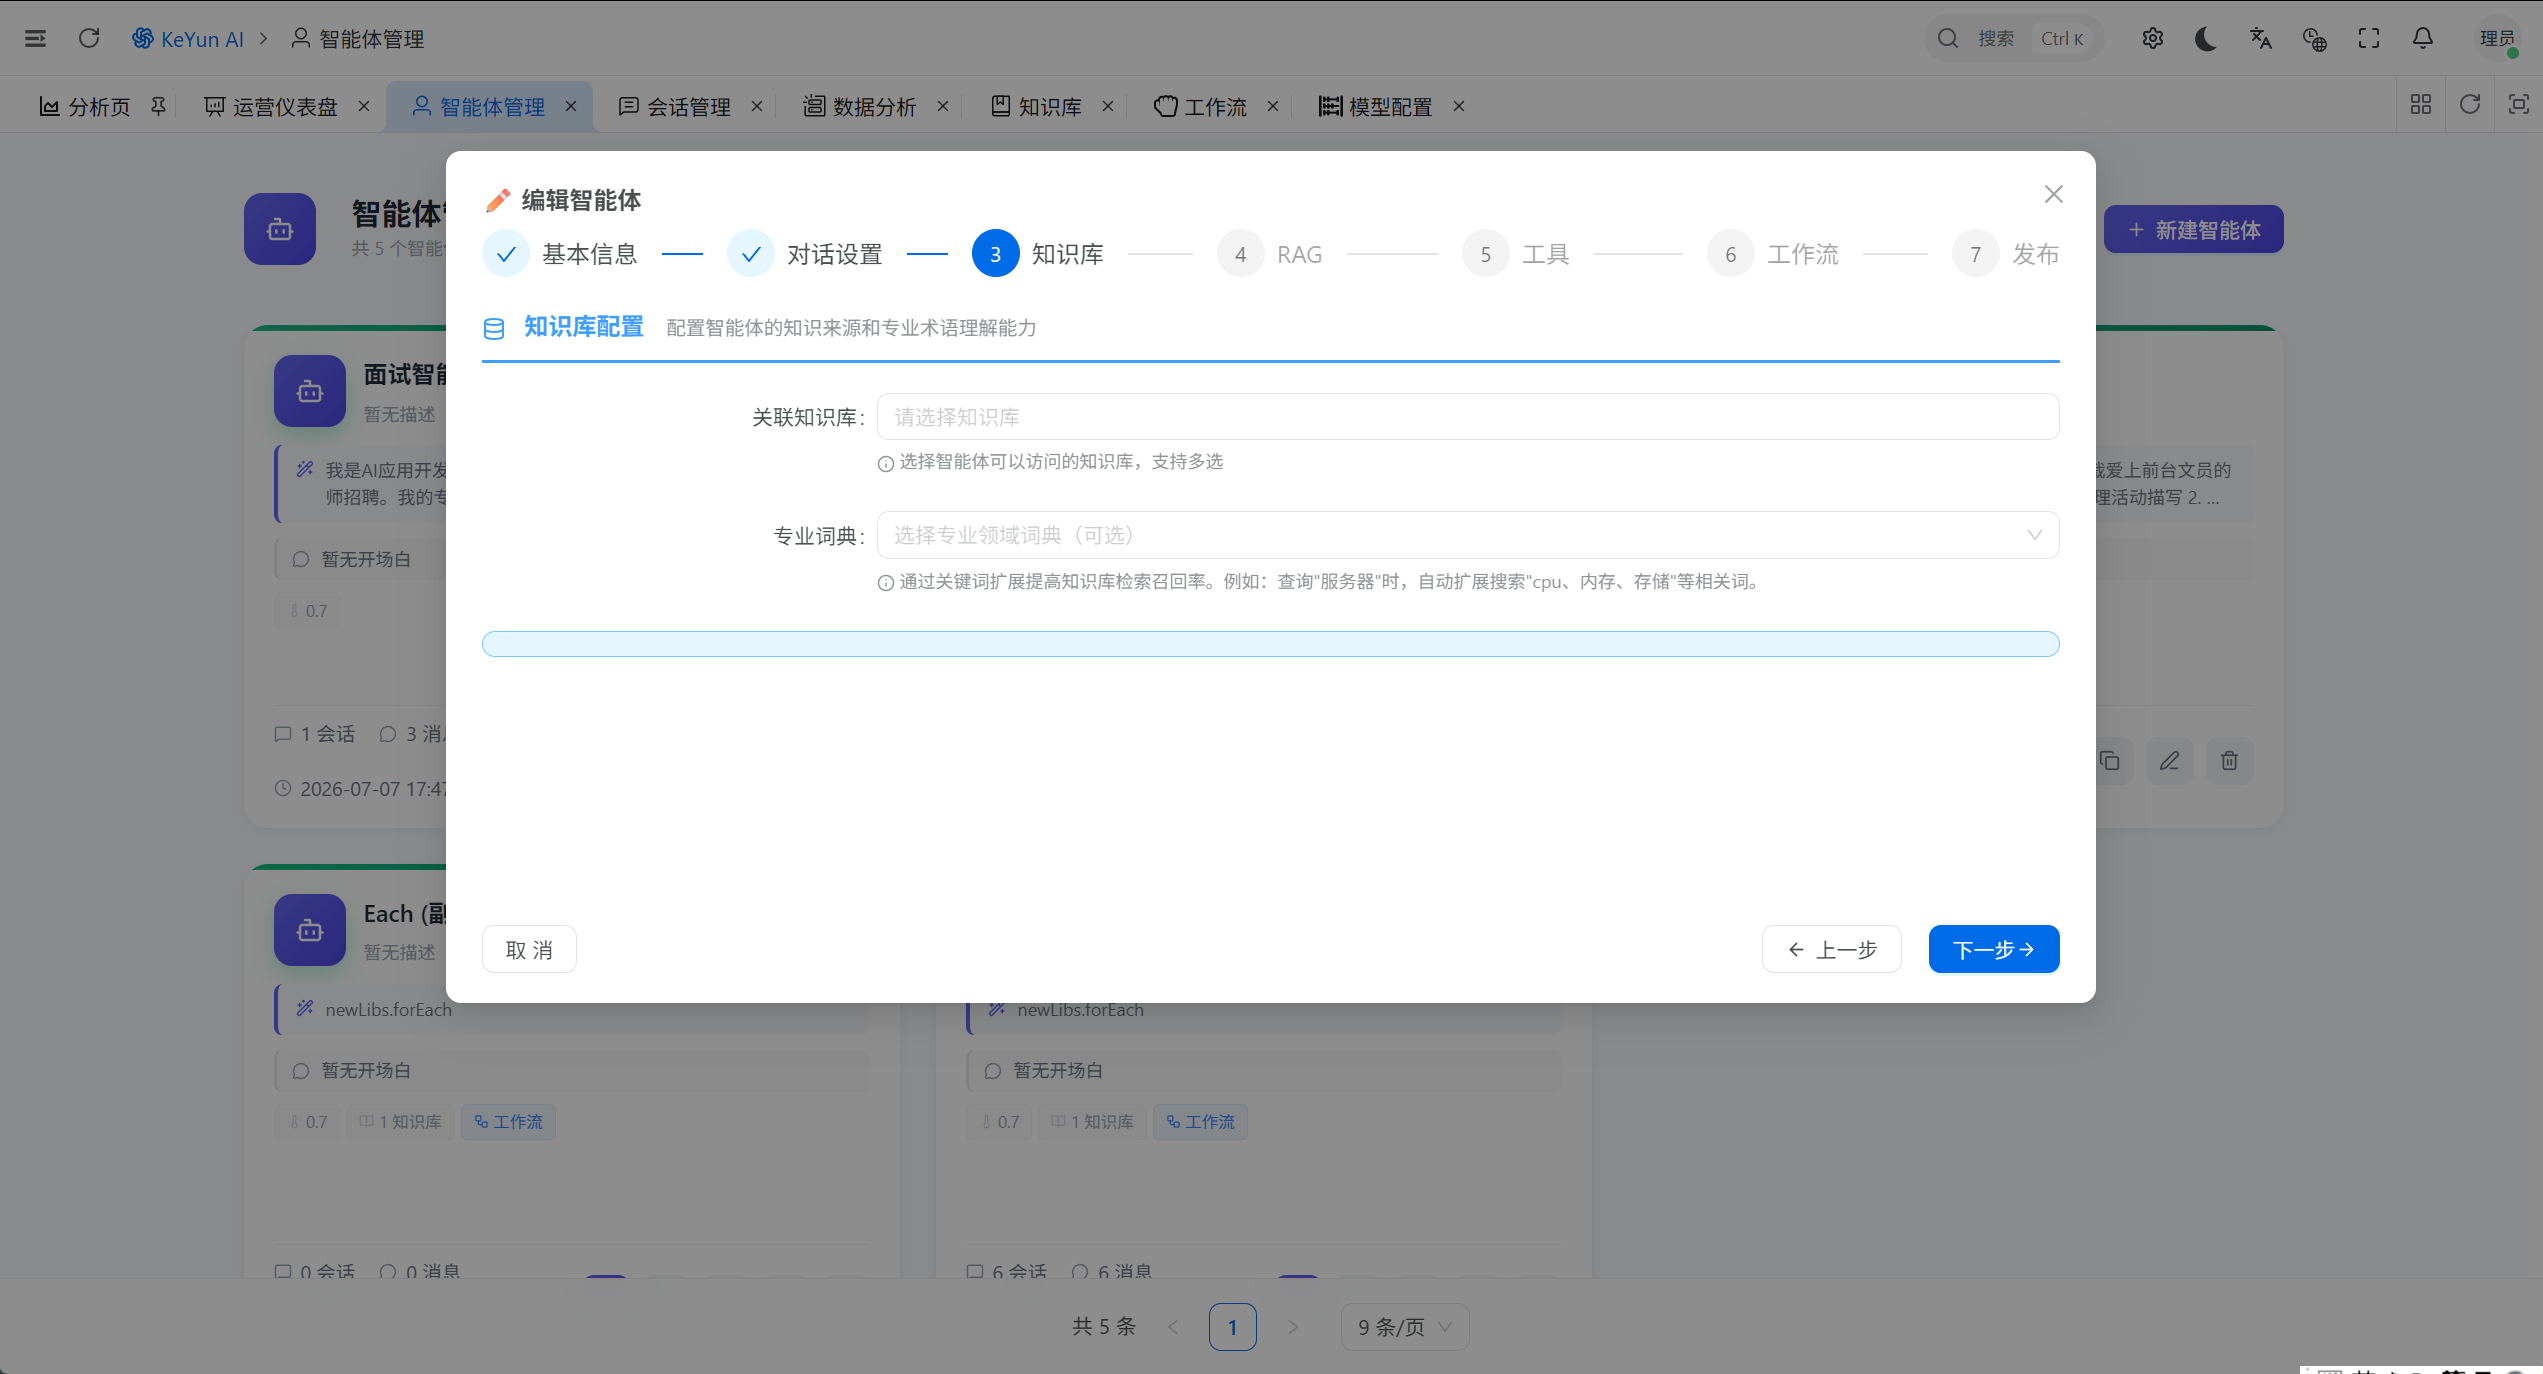Image resolution: width=2543 pixels, height=1374 pixels.
Task: Jump to step 7 发布
Action: (2006, 254)
